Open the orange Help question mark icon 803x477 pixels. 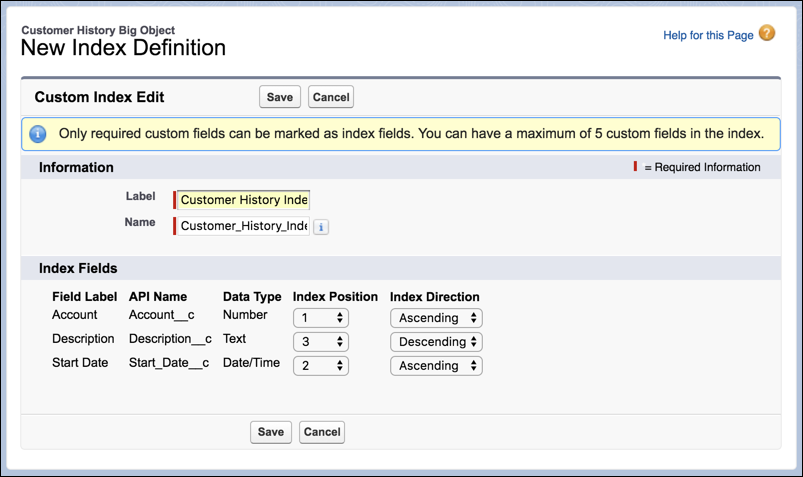tap(767, 33)
